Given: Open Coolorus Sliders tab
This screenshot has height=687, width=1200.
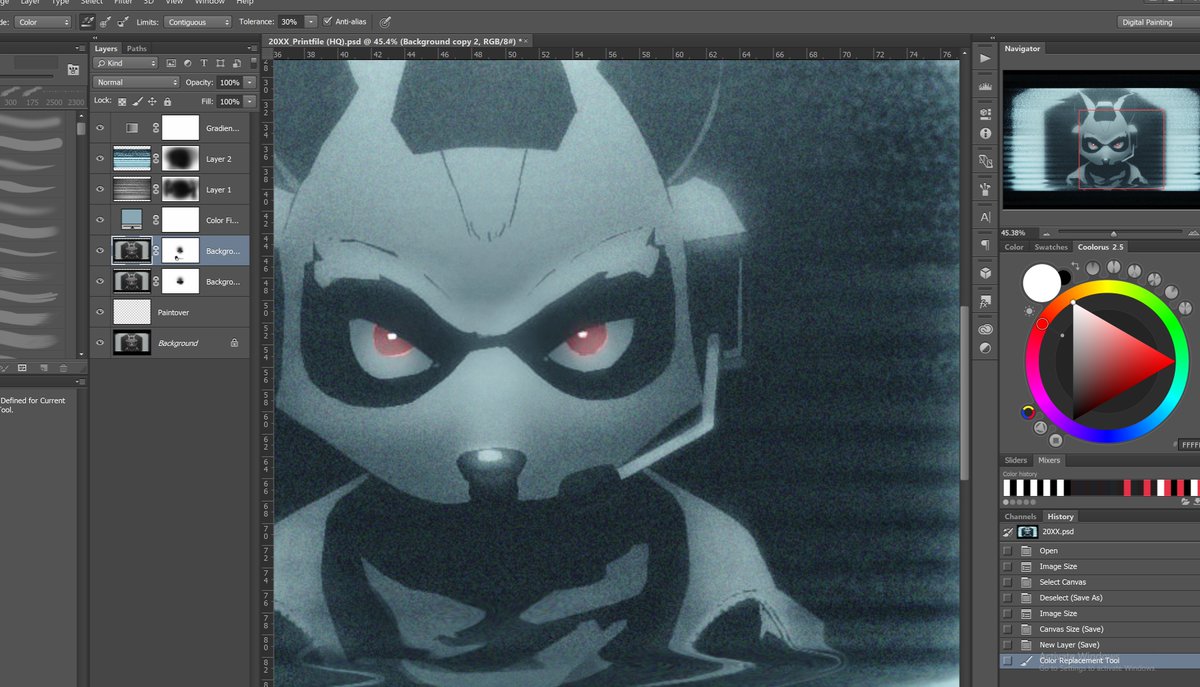Looking at the screenshot, I should (1016, 460).
